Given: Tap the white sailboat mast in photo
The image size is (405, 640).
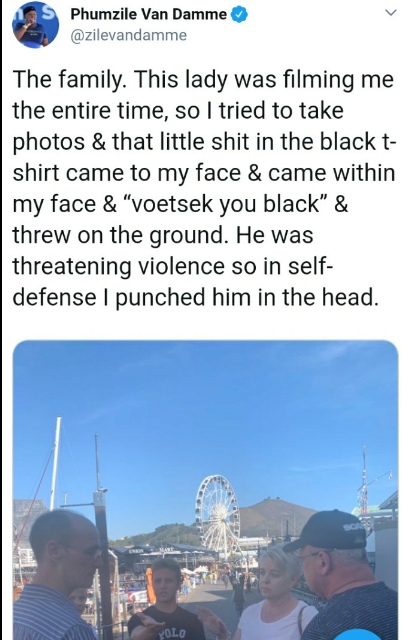Looking at the screenshot, I should click(55, 463).
